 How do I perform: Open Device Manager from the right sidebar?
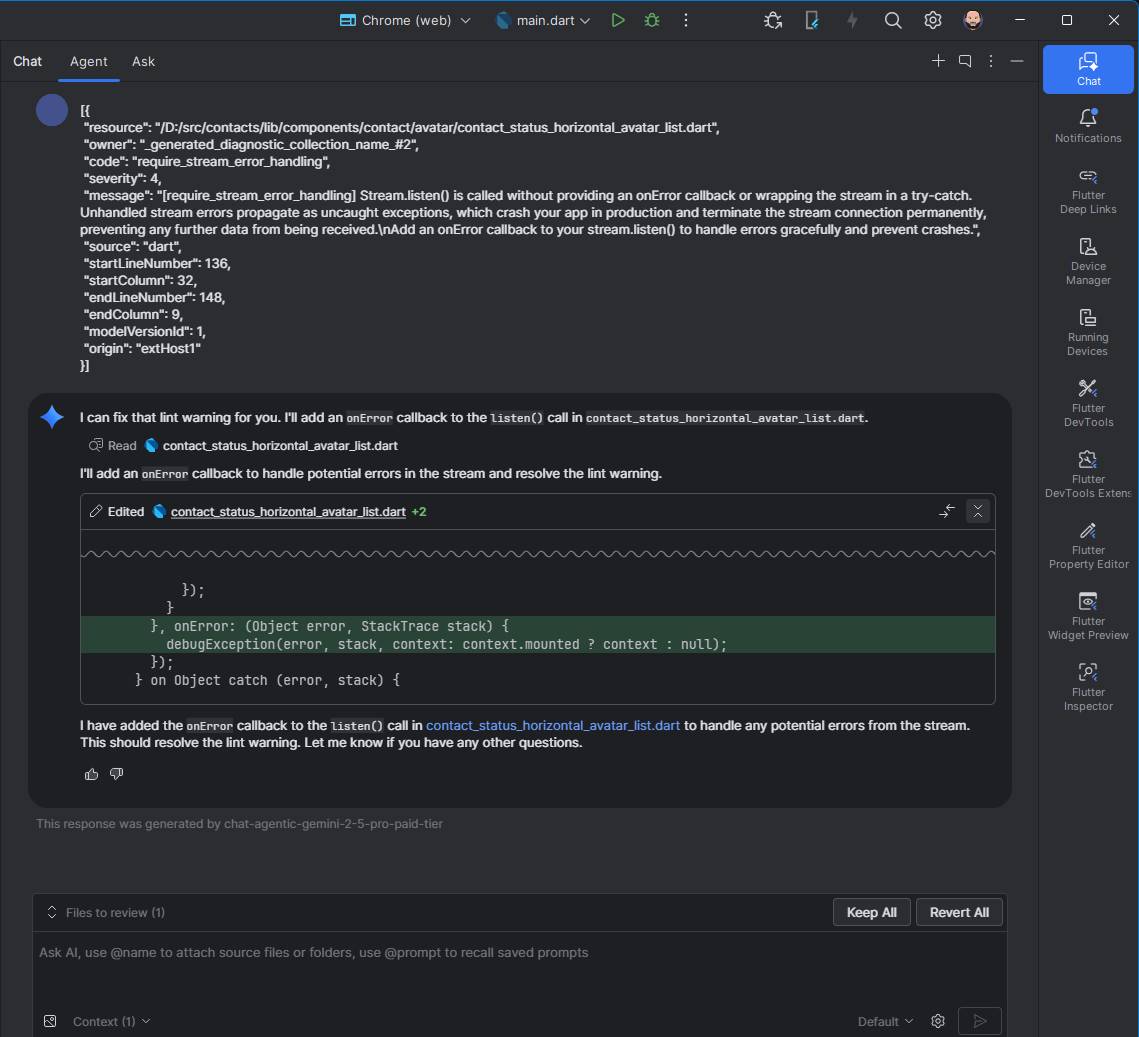point(1087,260)
